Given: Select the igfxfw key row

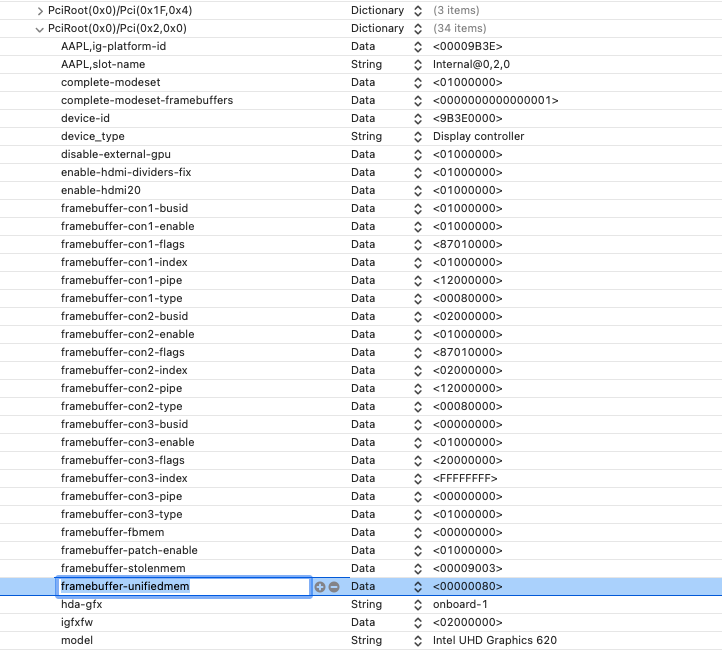Looking at the screenshot, I should click(x=361, y=622).
